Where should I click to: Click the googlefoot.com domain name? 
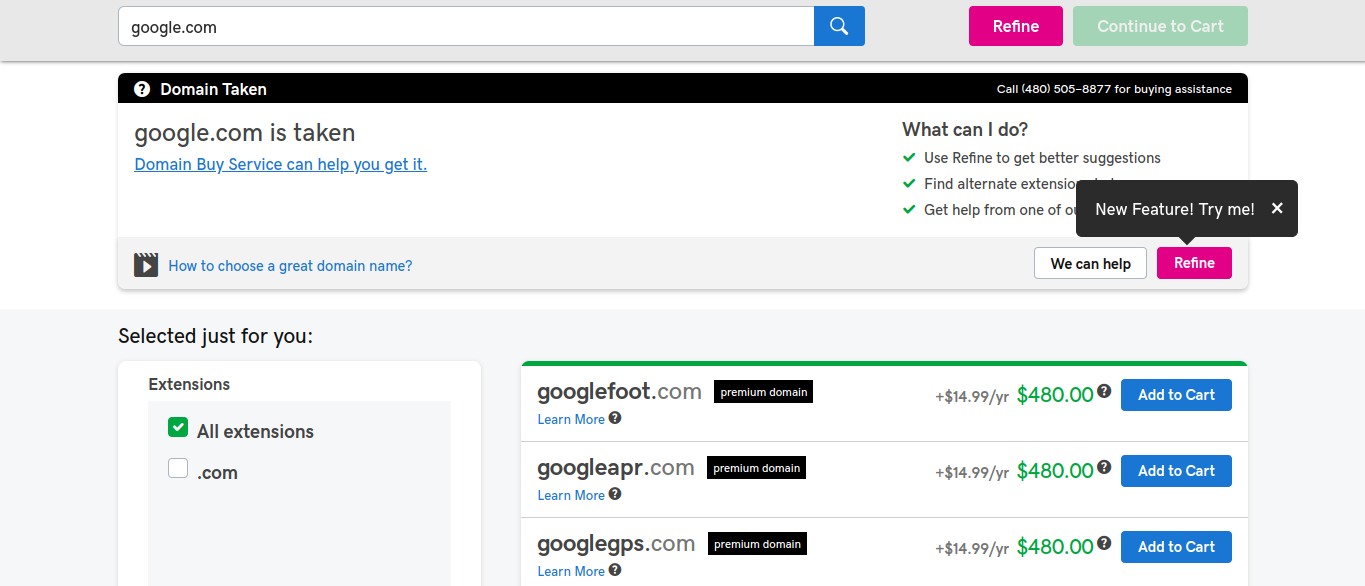(x=619, y=392)
